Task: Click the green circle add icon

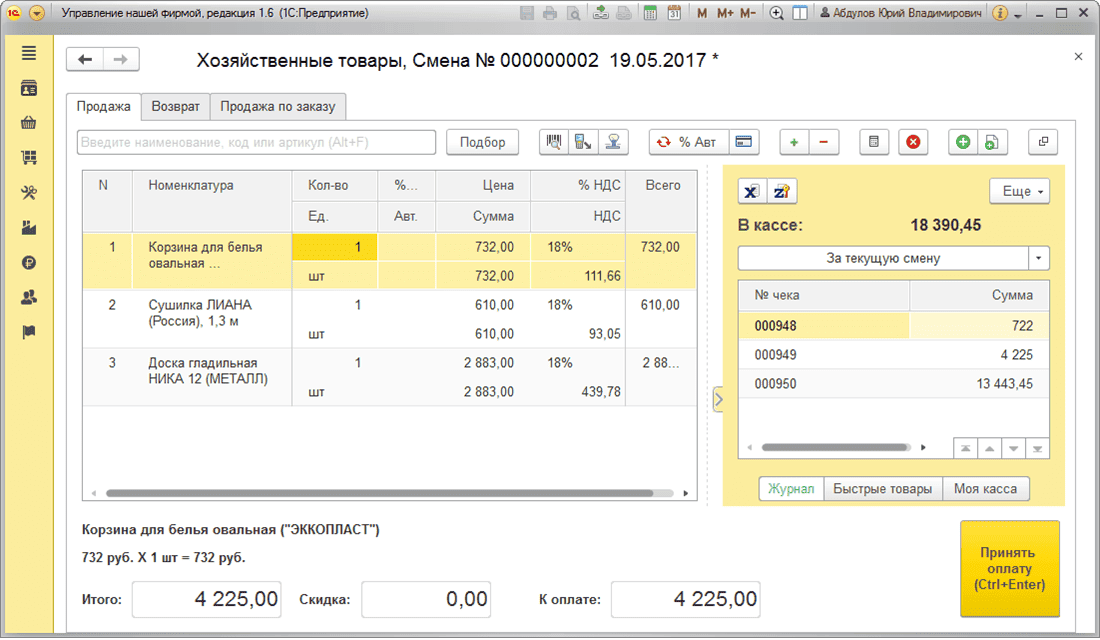Action: 963,142
